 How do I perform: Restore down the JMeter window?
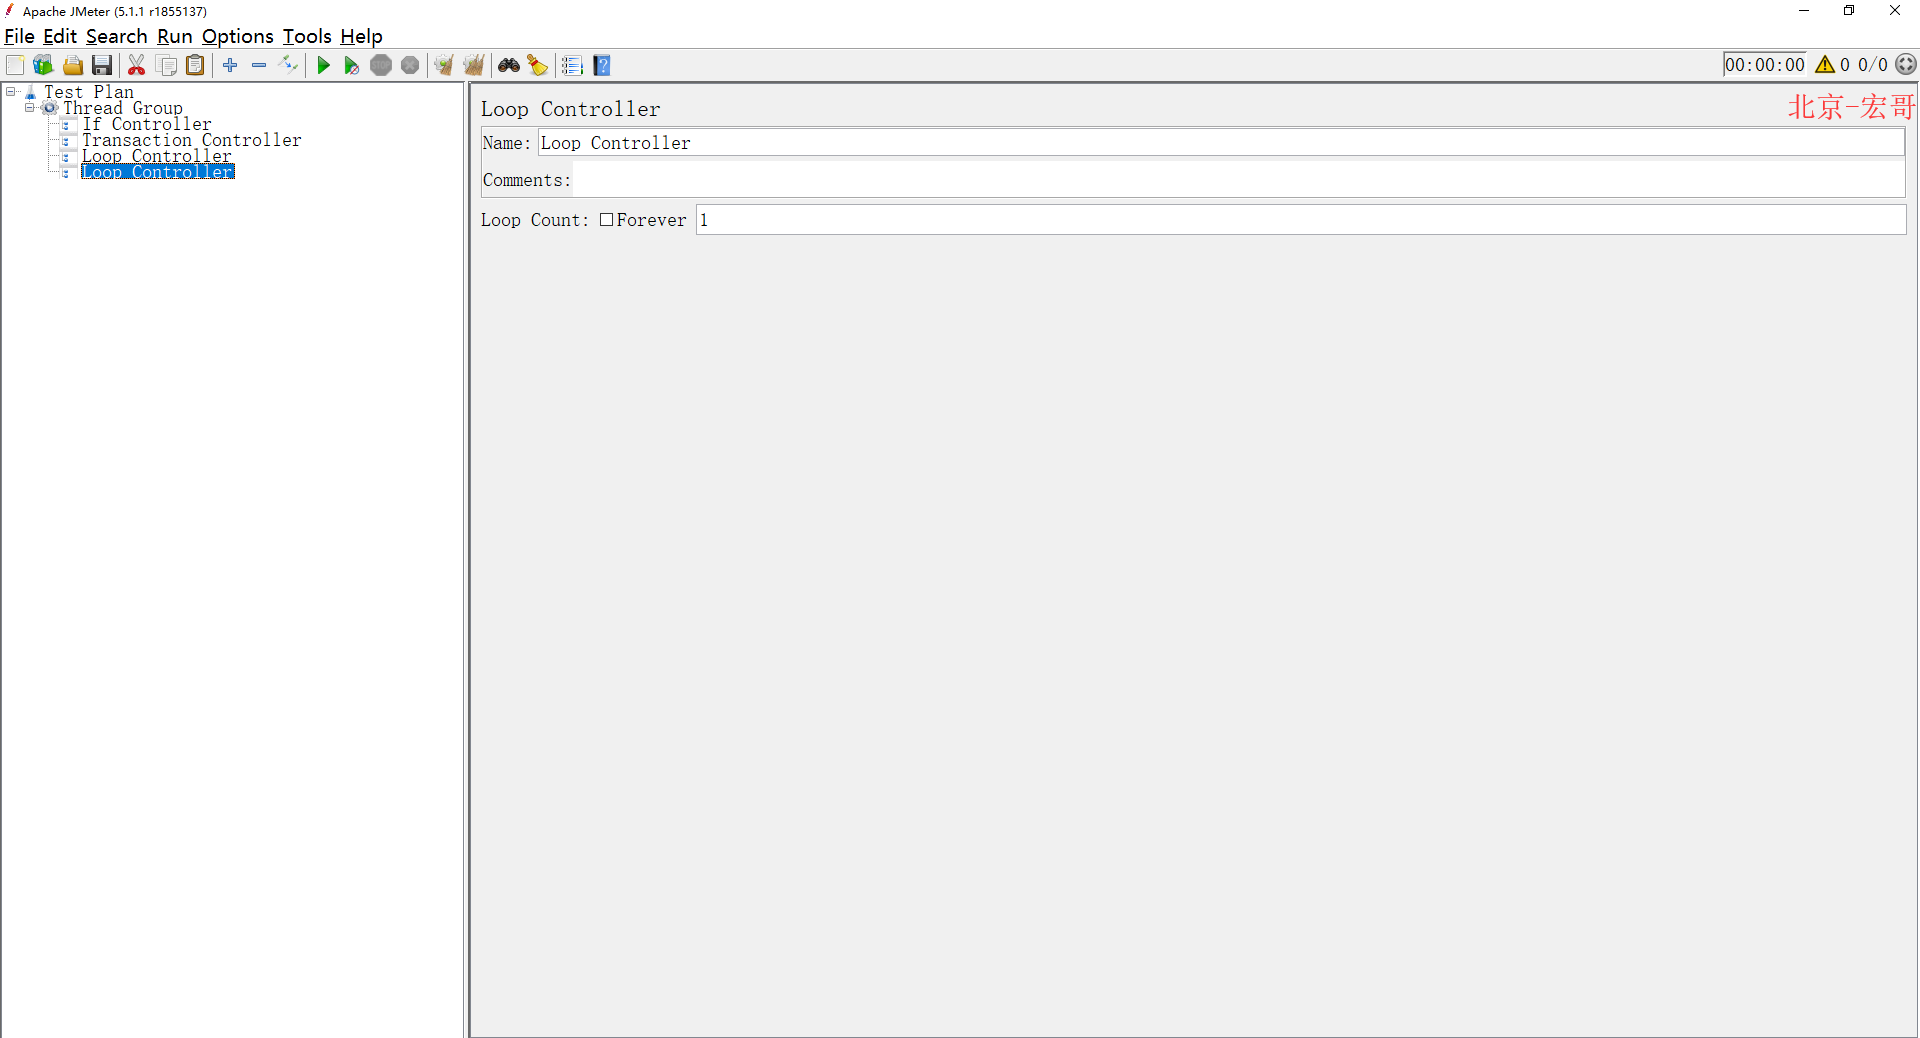coord(1849,11)
